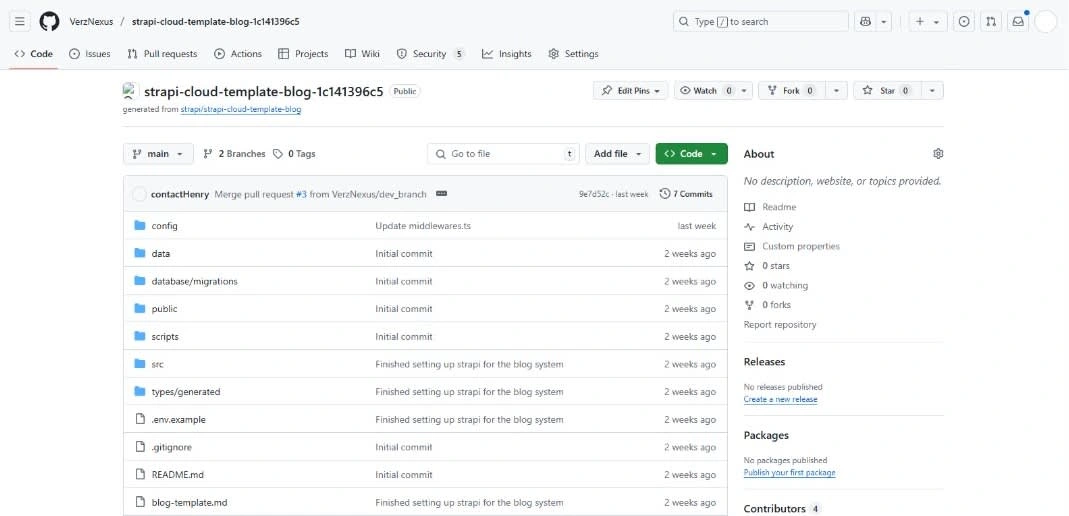Open the 2 Branches link
This screenshot has width=1069, height=516.
click(235, 154)
